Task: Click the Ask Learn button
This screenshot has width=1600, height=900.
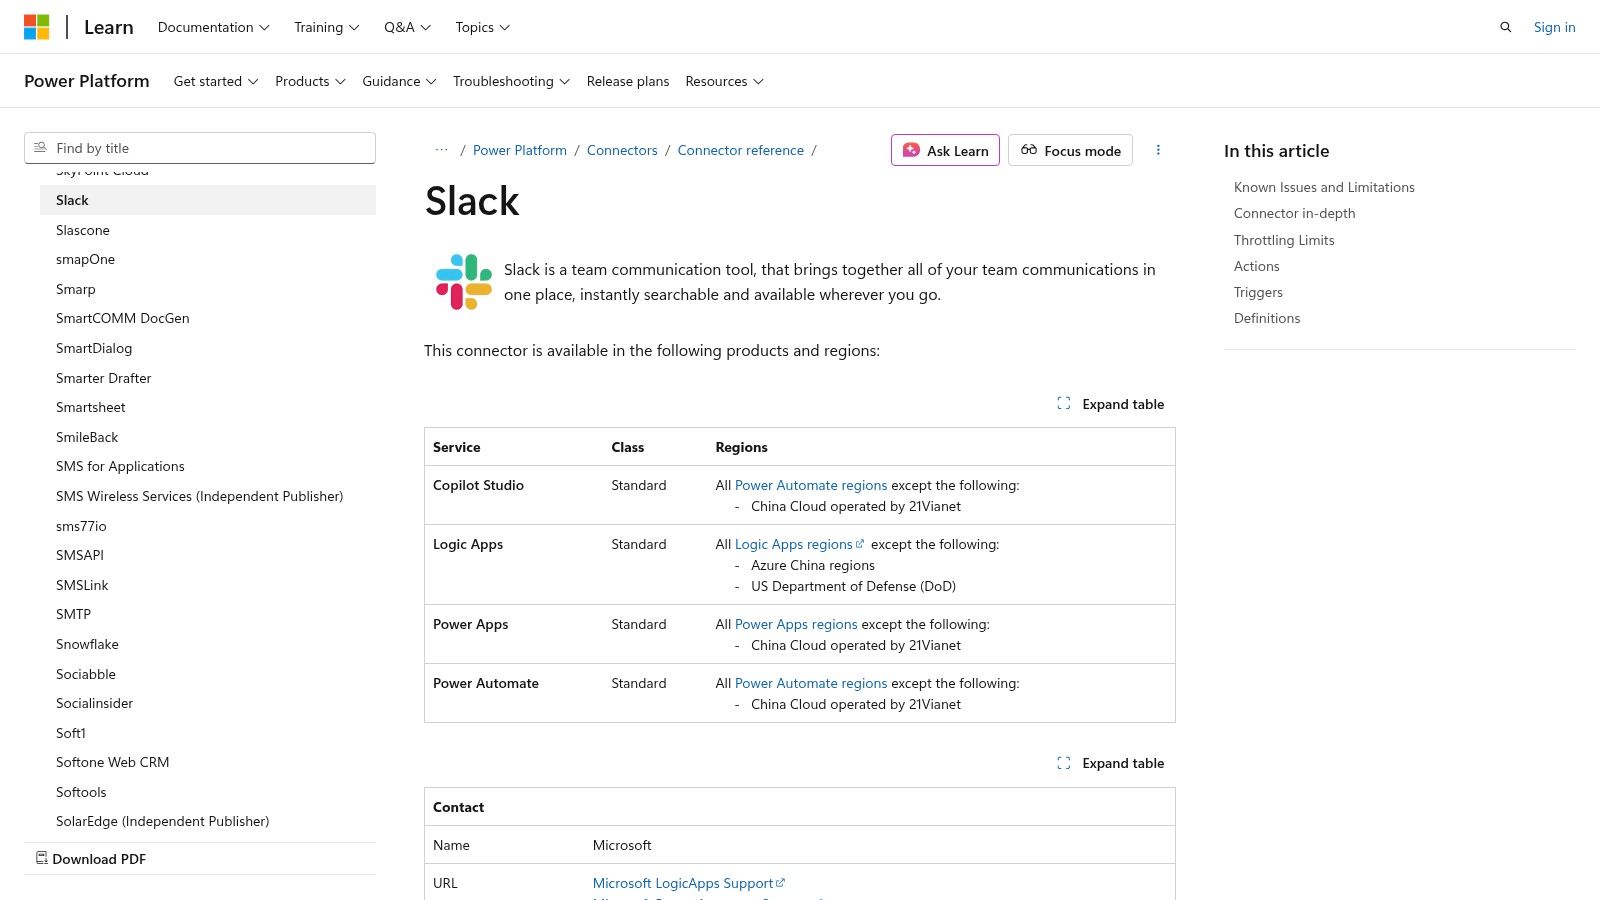Action: (x=945, y=150)
